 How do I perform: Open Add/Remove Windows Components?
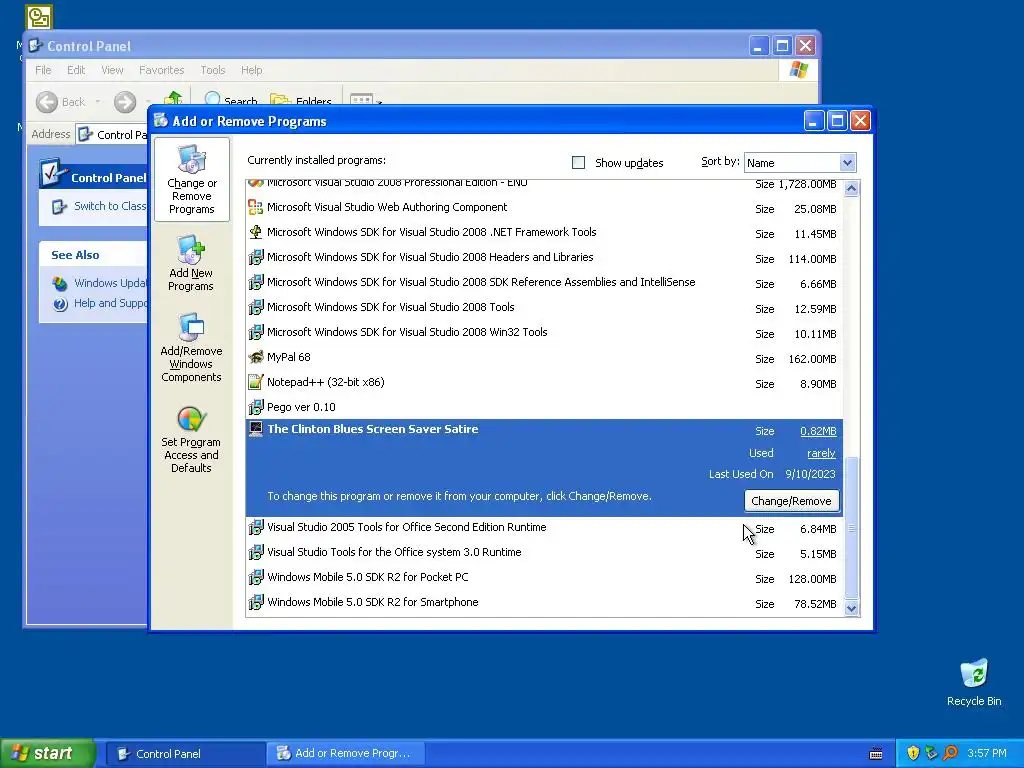pos(191,347)
